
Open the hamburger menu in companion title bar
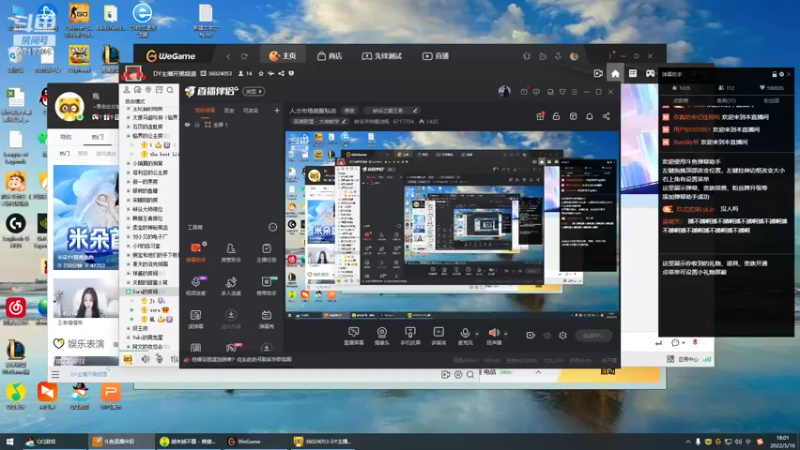pos(574,92)
